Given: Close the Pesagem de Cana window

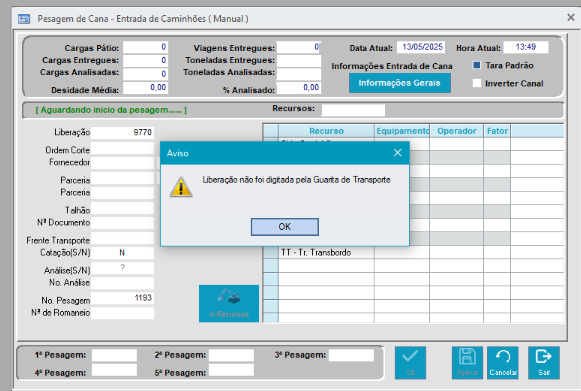Looking at the screenshot, I should [571, 17].
